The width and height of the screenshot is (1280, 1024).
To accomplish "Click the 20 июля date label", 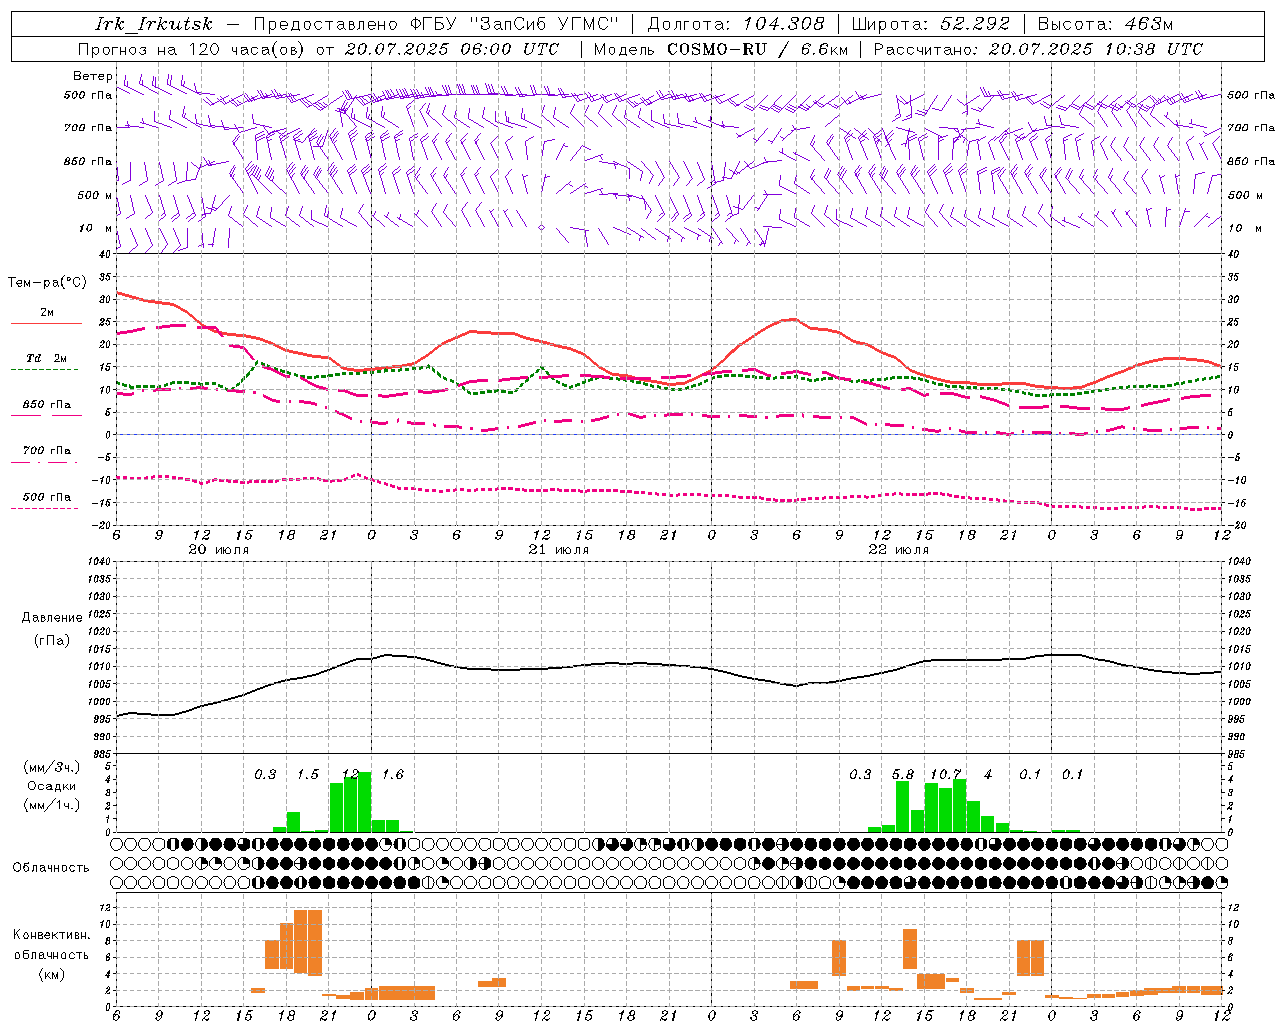I will pos(219,550).
